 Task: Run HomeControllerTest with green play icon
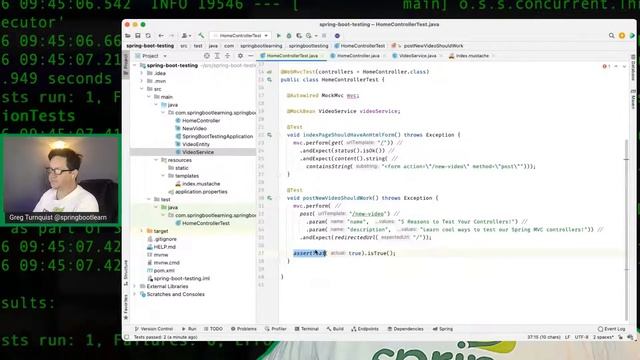(x=279, y=36)
